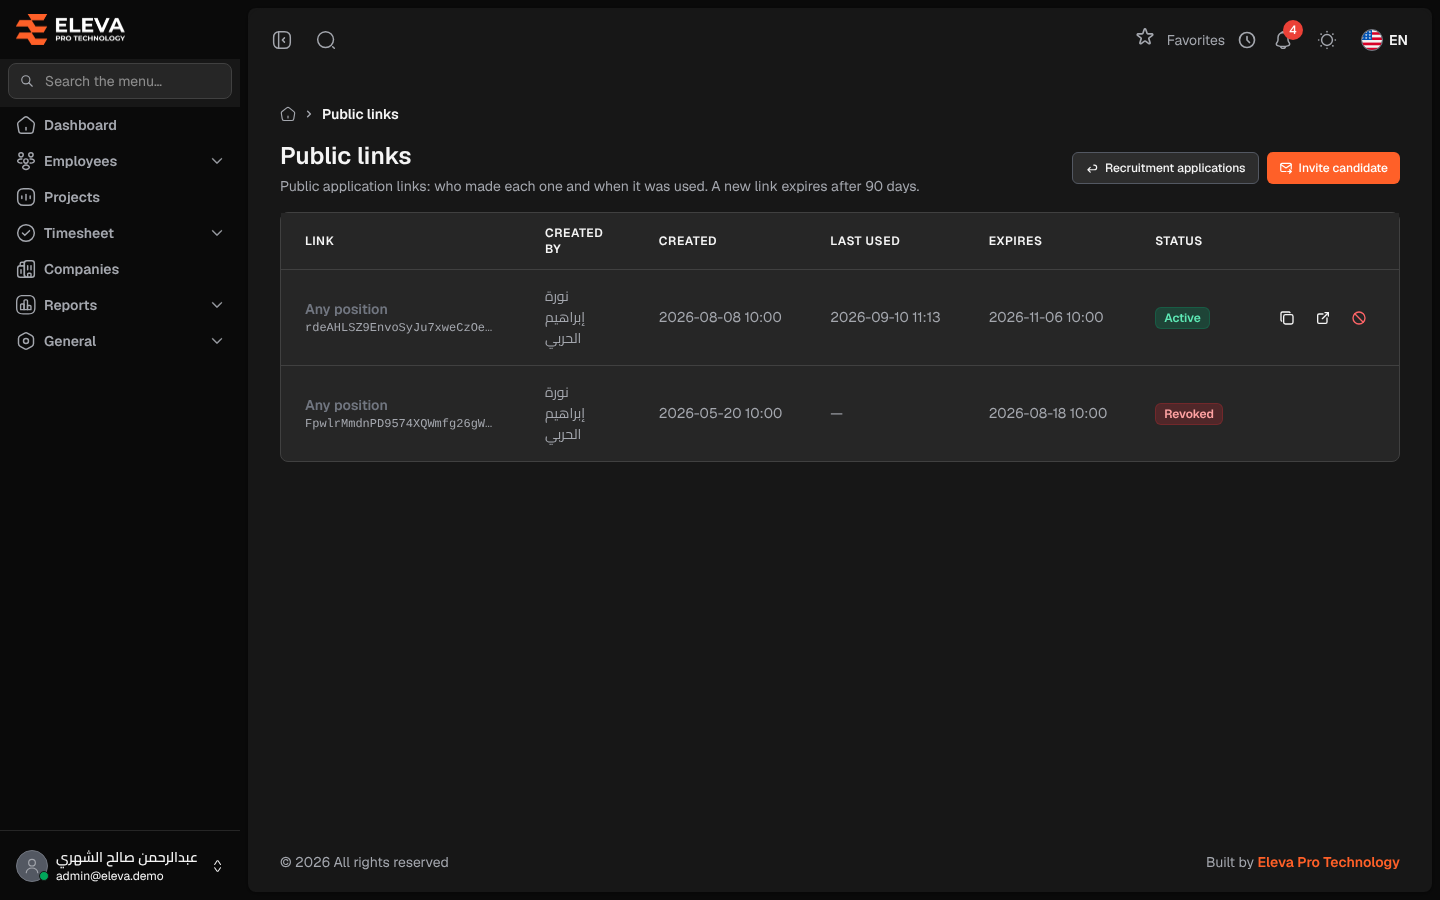Viewport: 1440px width, 900px height.
Task: Click the Employees sidebar icon
Action: coord(26,161)
